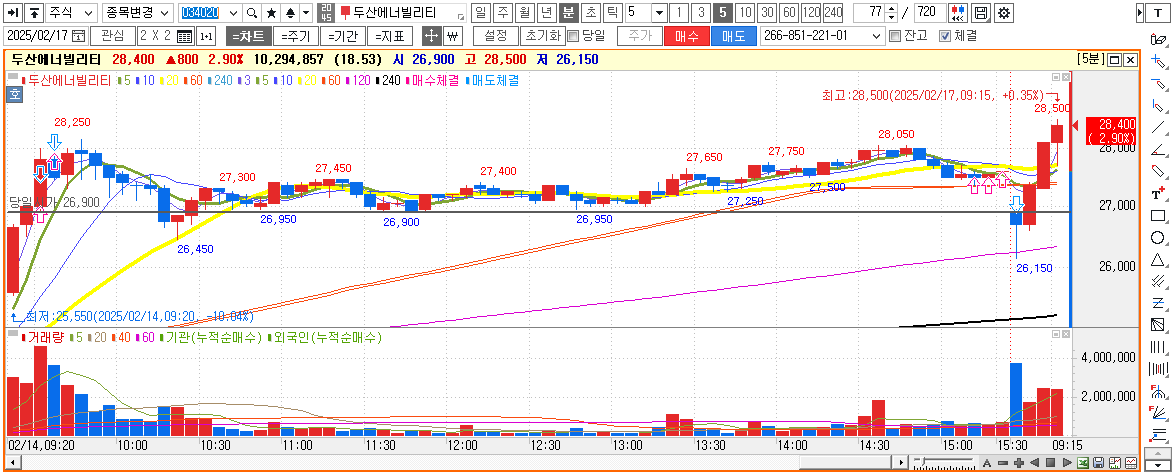Select the 60-minute interval button
The image size is (1175, 476).
coord(789,13)
